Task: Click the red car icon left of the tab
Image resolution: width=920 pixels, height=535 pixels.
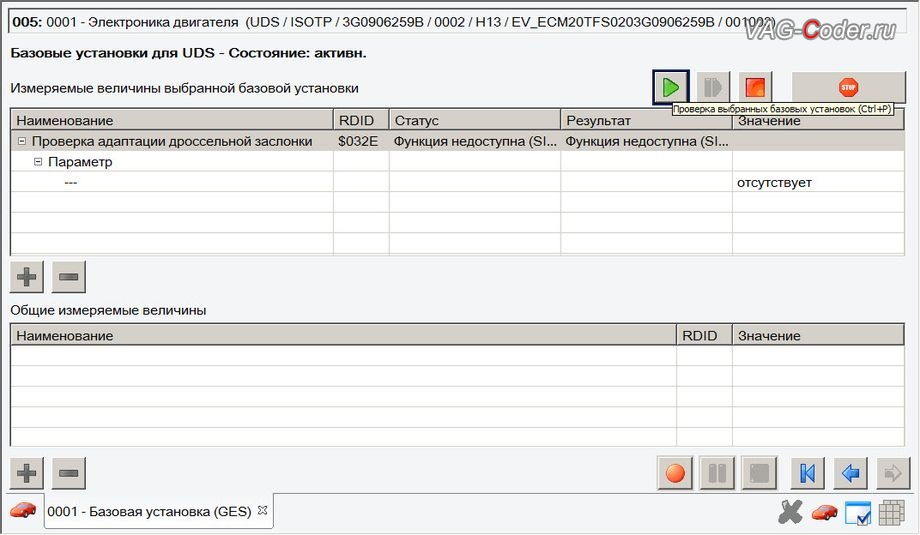Action: [x=23, y=510]
